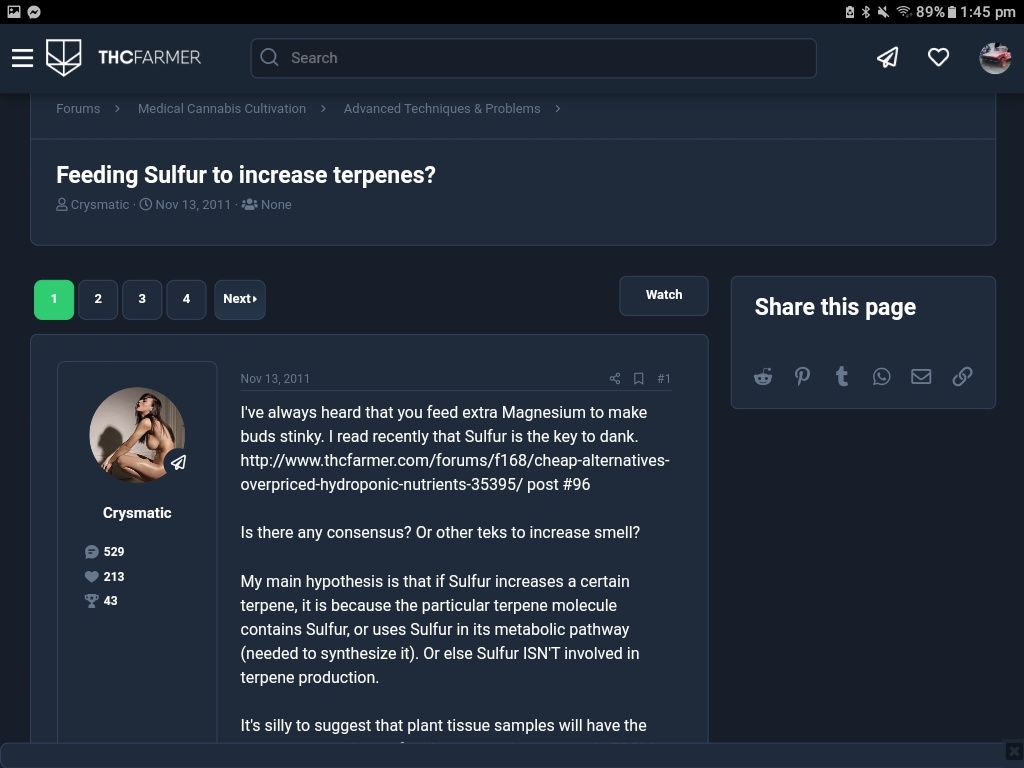The height and width of the screenshot is (768, 1024).
Task: Click the share icon on post #1
Action: click(x=615, y=379)
